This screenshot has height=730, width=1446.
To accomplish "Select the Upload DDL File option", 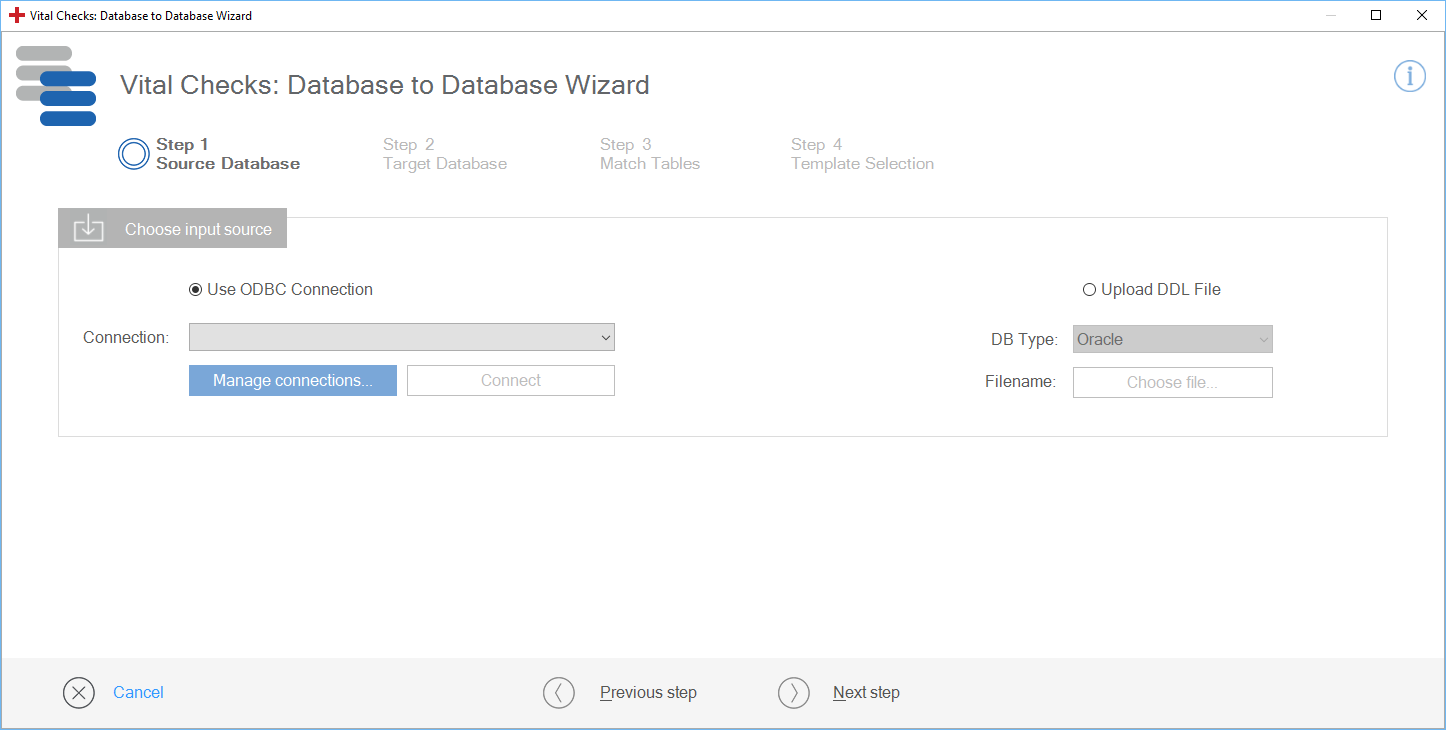I will [x=1089, y=290].
